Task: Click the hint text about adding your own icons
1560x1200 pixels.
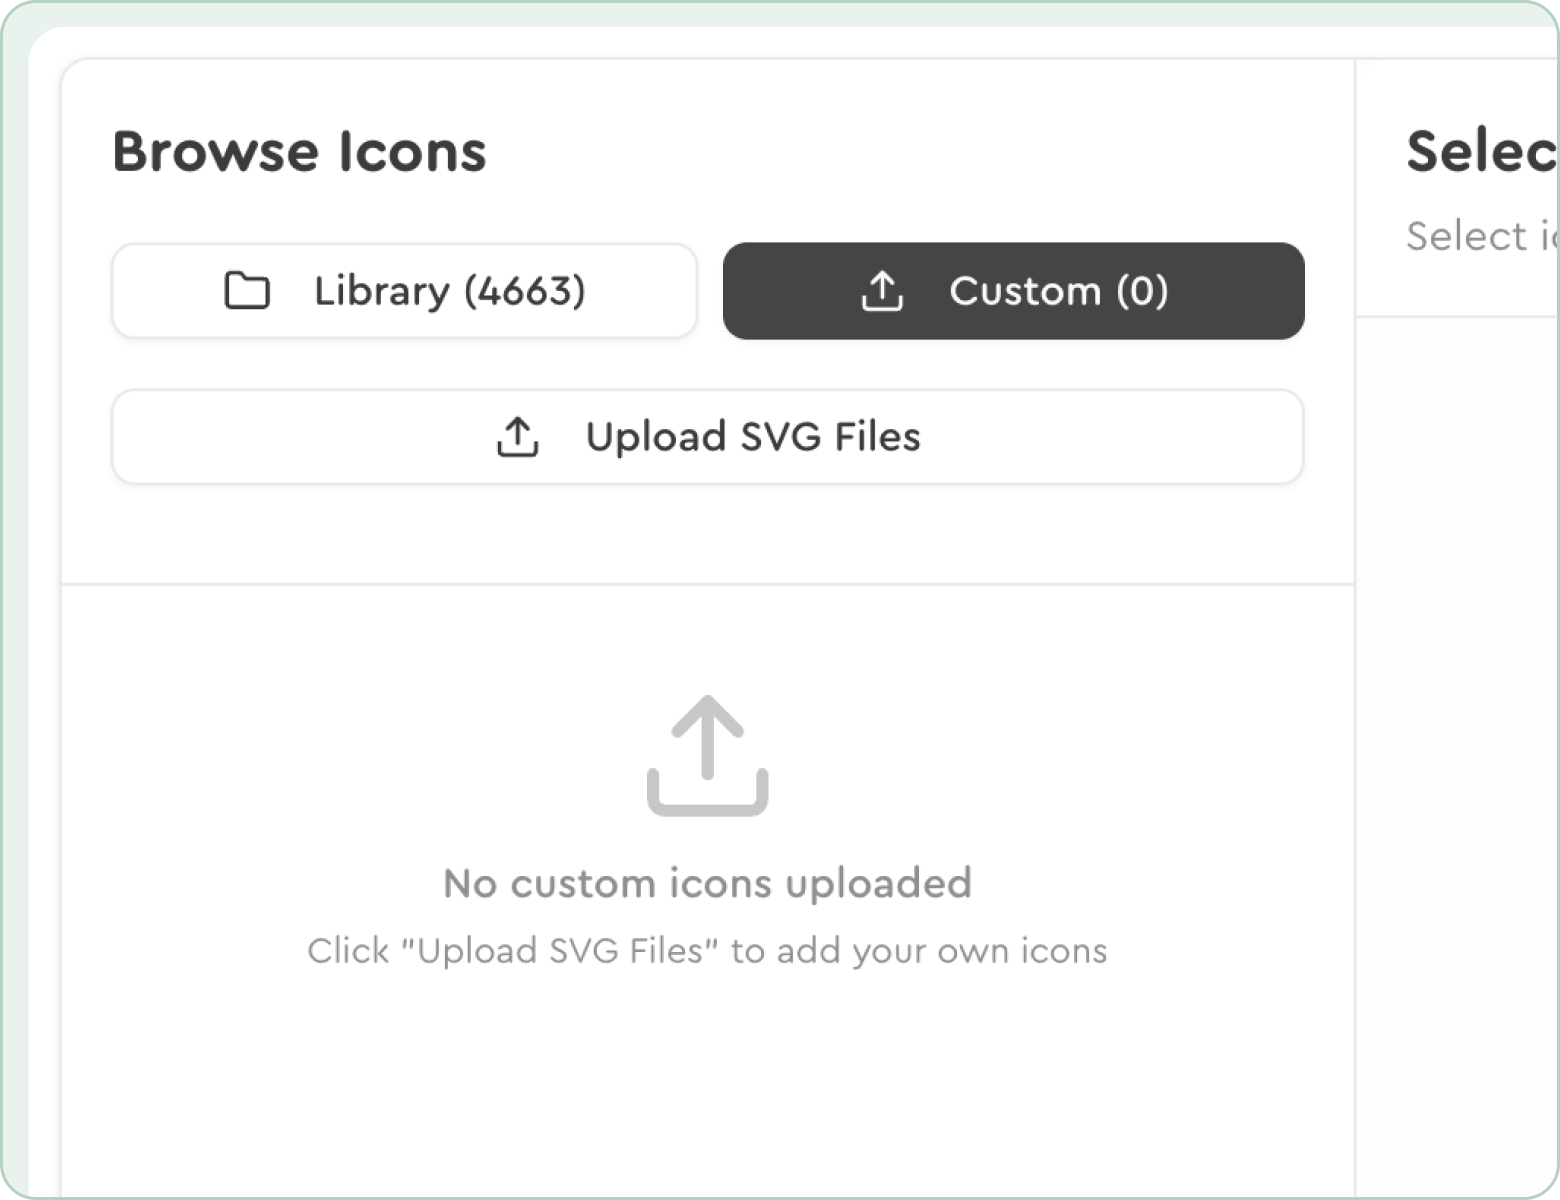Action: tap(707, 951)
